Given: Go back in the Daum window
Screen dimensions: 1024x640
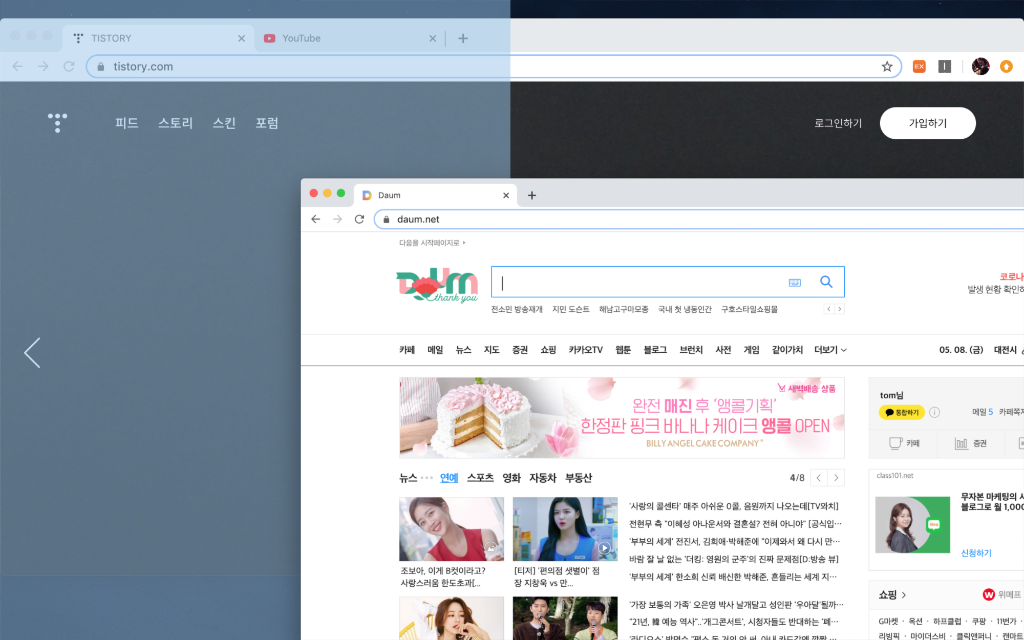Looking at the screenshot, I should tap(315, 219).
